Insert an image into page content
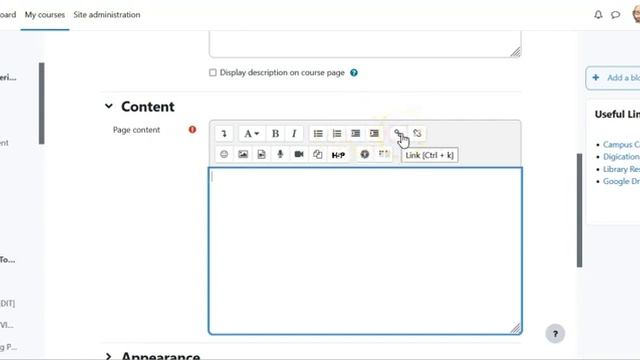The image size is (640, 360). click(x=243, y=154)
